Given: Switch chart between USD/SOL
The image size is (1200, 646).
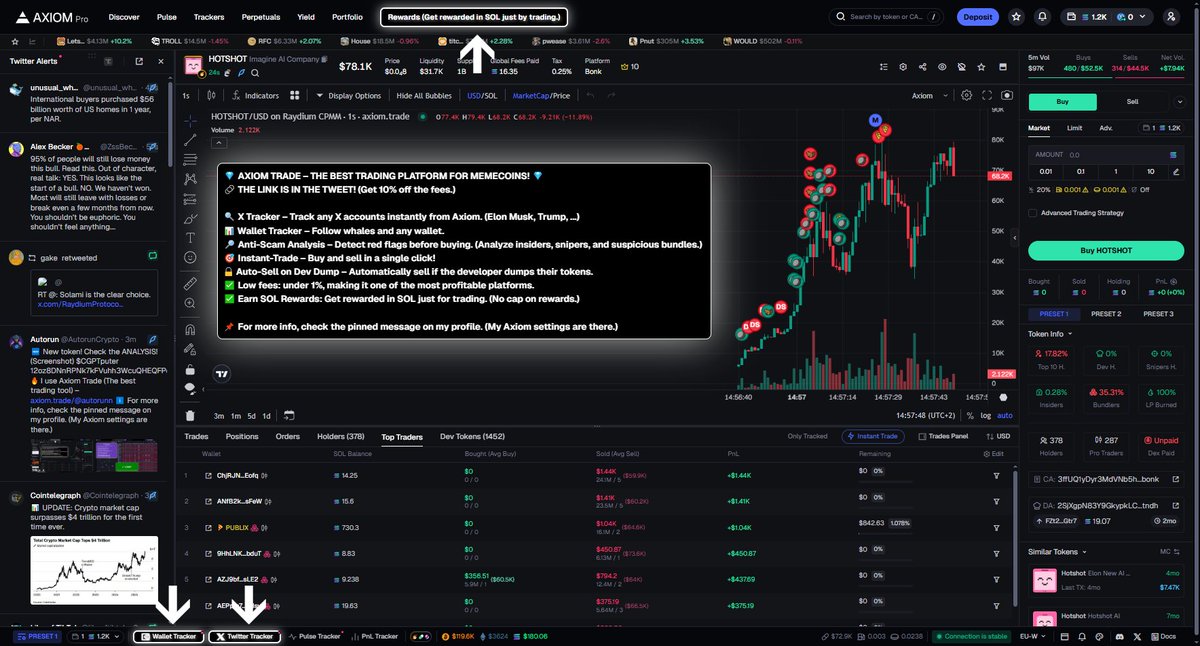Looking at the screenshot, I should pos(482,96).
